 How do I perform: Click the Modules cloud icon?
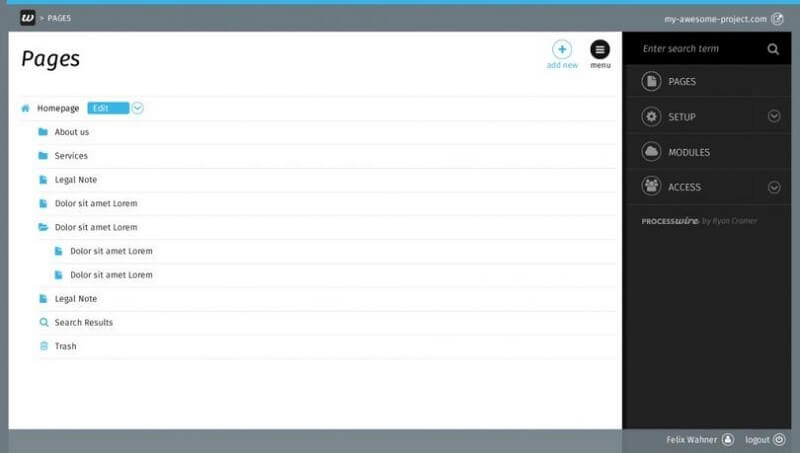[651, 152]
